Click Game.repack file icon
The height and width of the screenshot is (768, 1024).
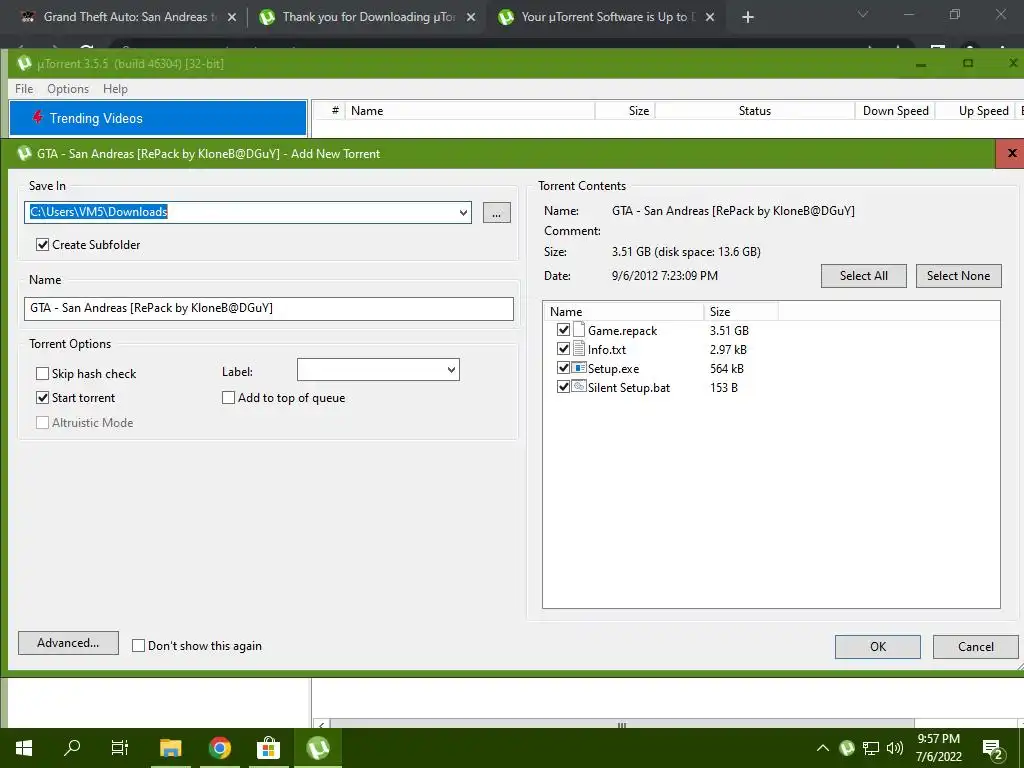pos(579,330)
